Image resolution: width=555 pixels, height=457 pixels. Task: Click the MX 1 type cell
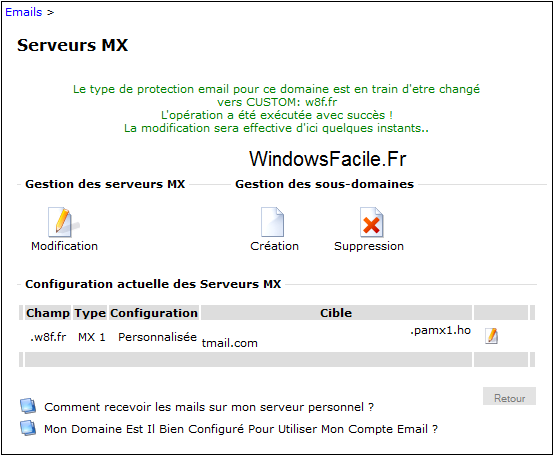92,337
